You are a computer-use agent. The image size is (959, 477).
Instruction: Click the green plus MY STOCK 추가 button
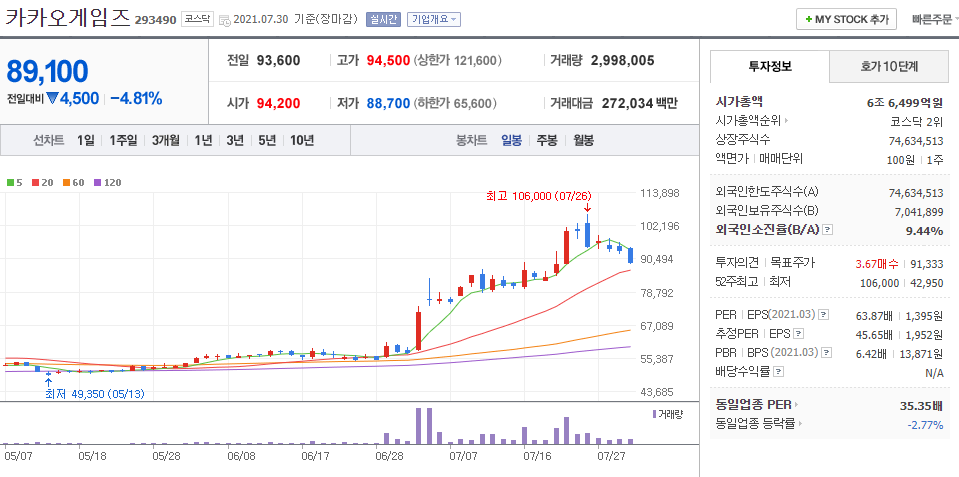point(846,20)
